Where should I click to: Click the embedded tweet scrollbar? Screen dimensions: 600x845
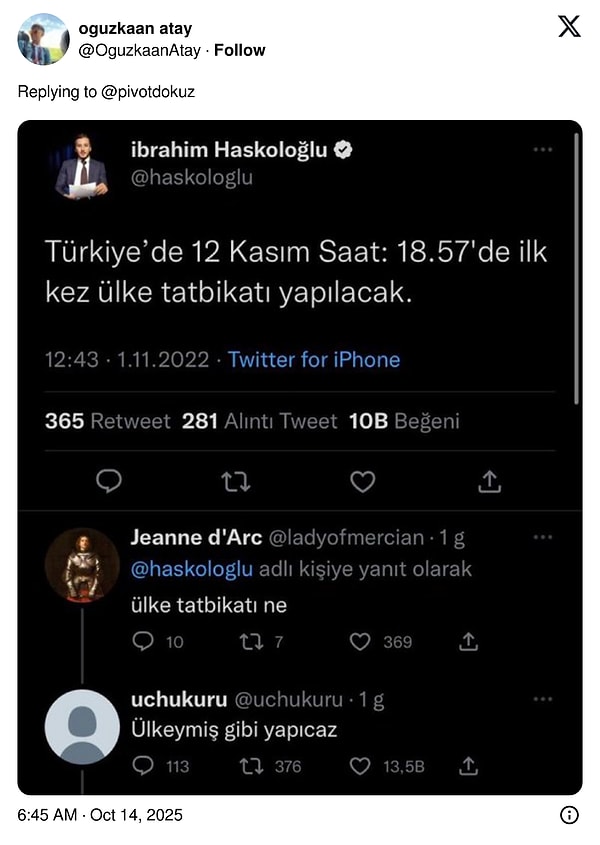576,270
